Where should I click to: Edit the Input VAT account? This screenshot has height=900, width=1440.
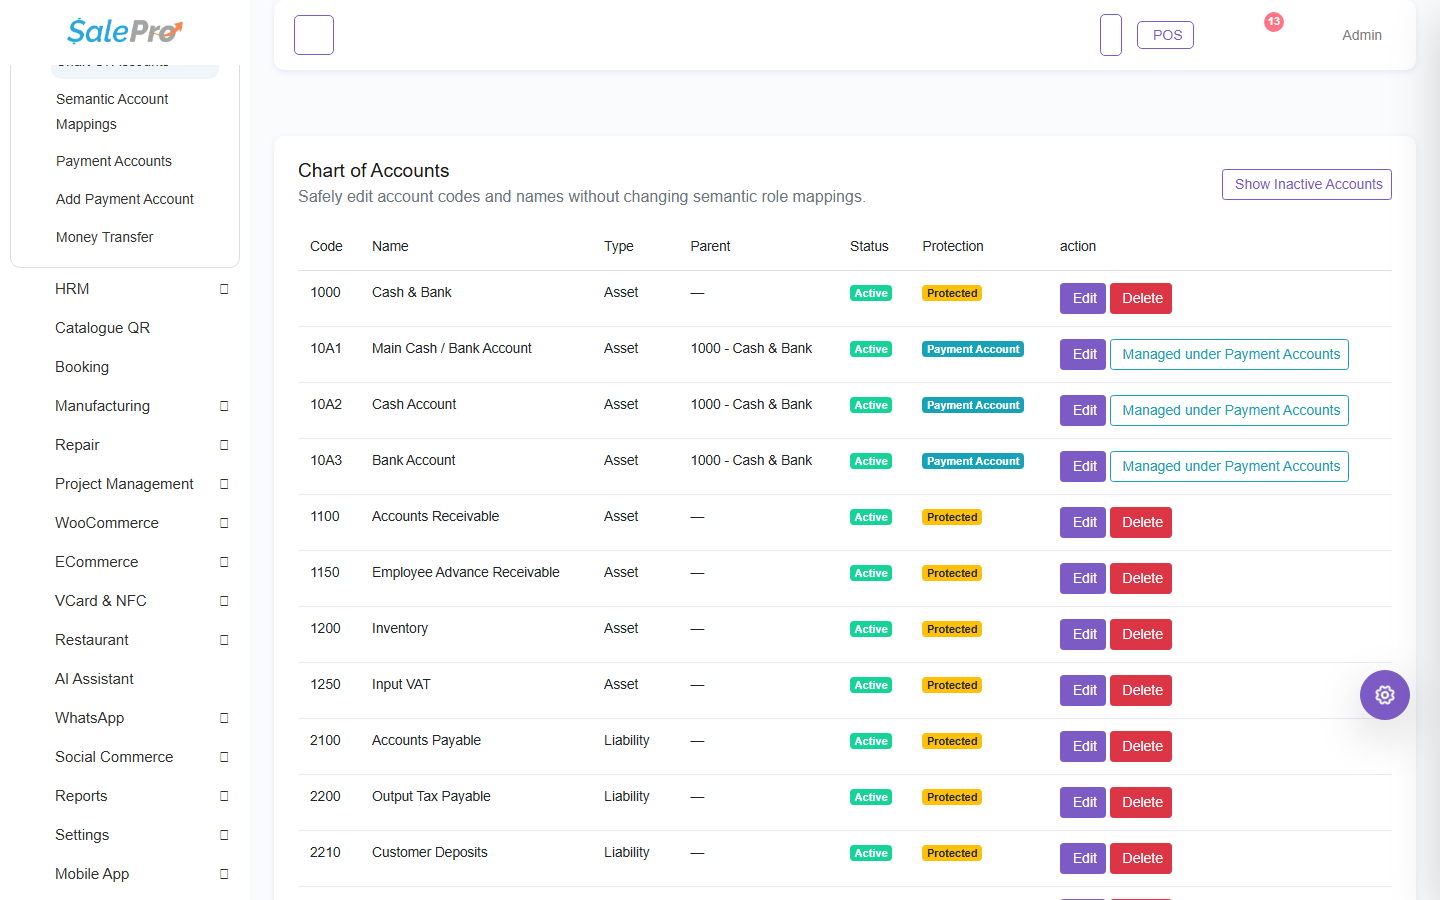[x=1083, y=690]
